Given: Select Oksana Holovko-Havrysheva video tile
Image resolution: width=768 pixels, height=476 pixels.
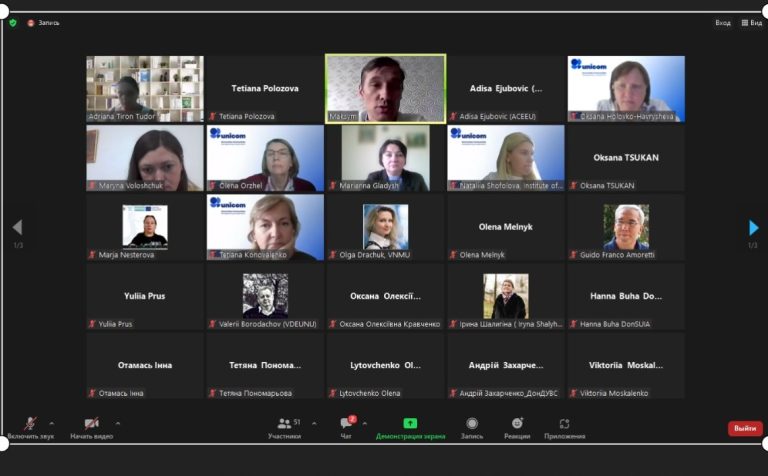Looking at the screenshot, I should click(626, 89).
